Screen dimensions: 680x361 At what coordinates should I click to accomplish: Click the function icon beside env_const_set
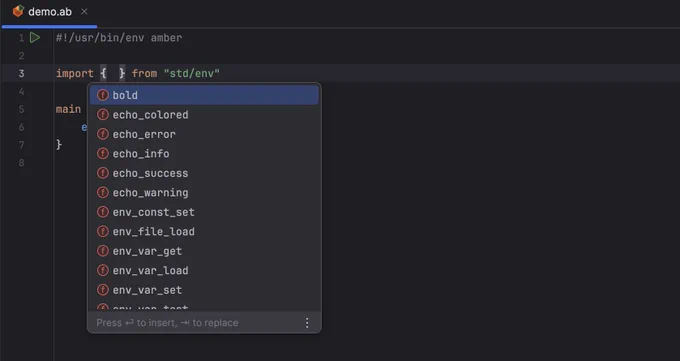click(x=103, y=212)
